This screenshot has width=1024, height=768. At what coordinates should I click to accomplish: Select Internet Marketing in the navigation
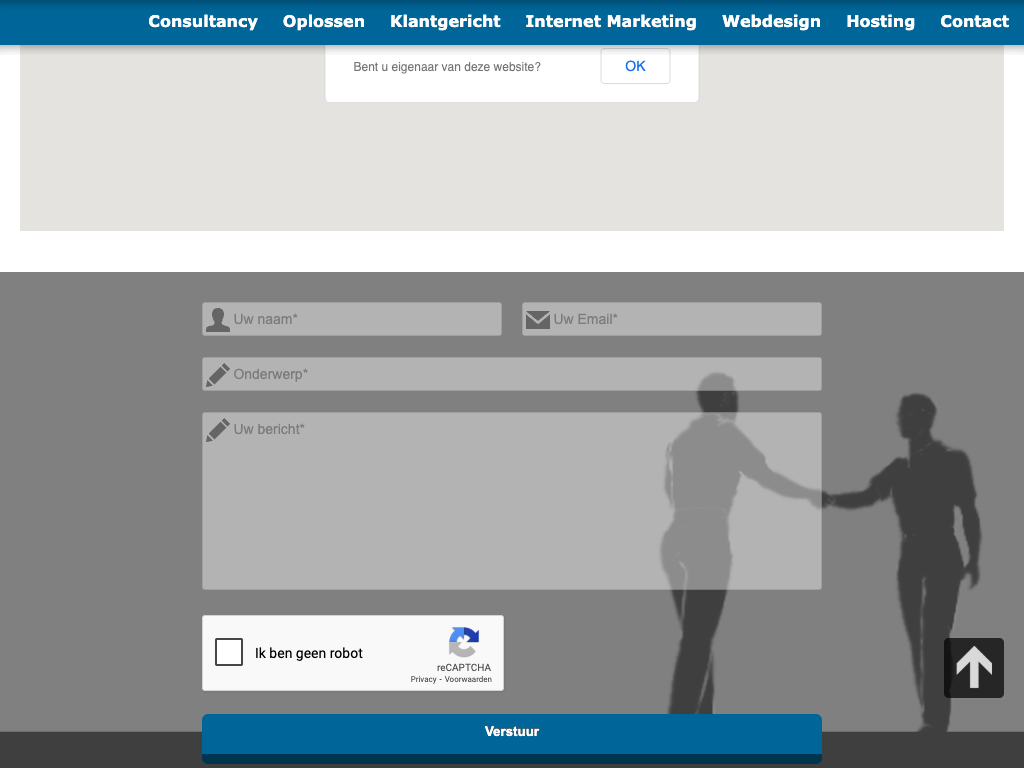coord(611,21)
